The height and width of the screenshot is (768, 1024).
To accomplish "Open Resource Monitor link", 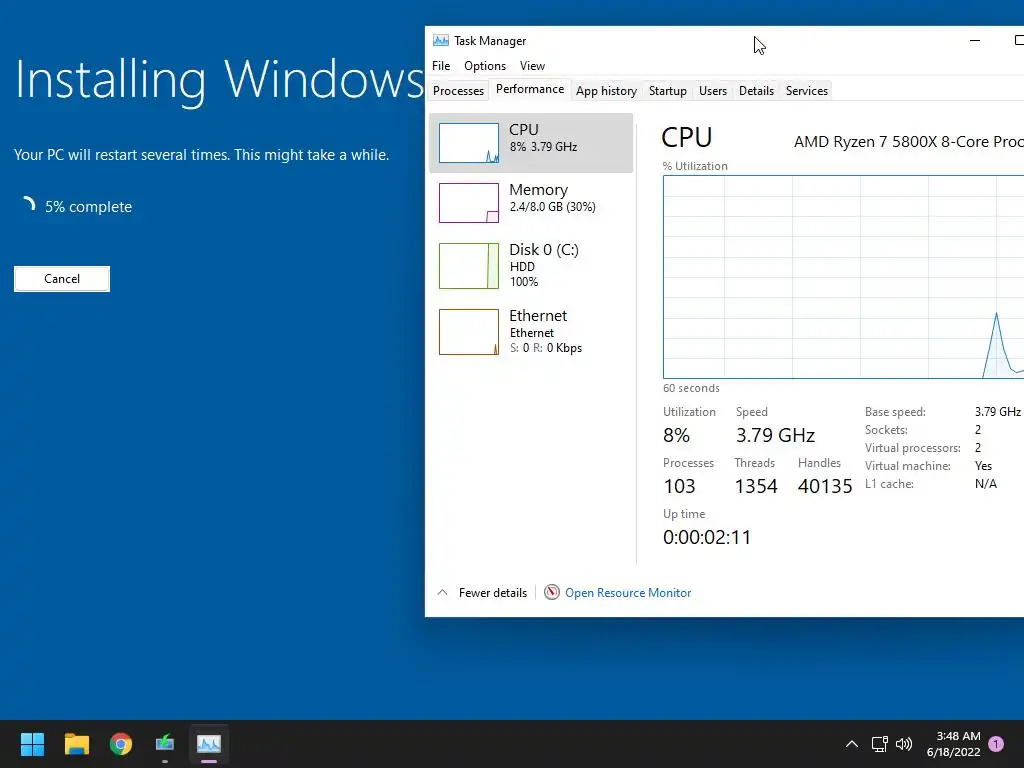I will pos(628,592).
